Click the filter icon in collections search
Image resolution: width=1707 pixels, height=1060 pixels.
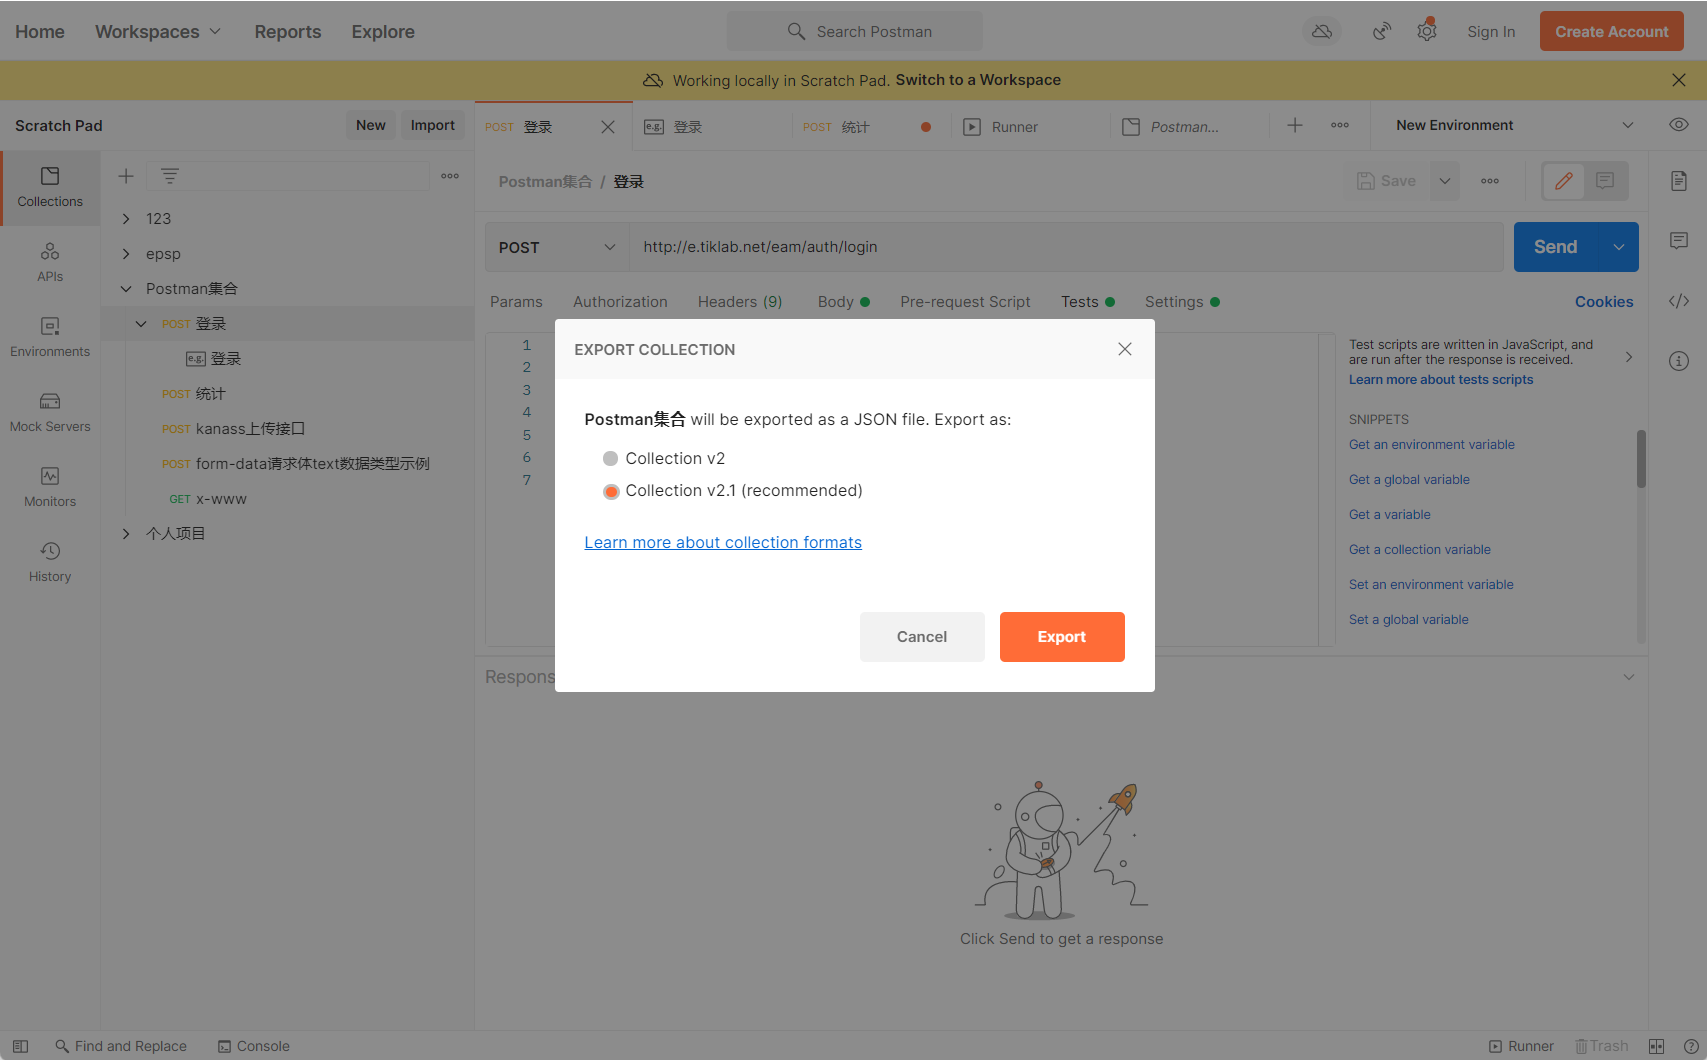[170, 176]
